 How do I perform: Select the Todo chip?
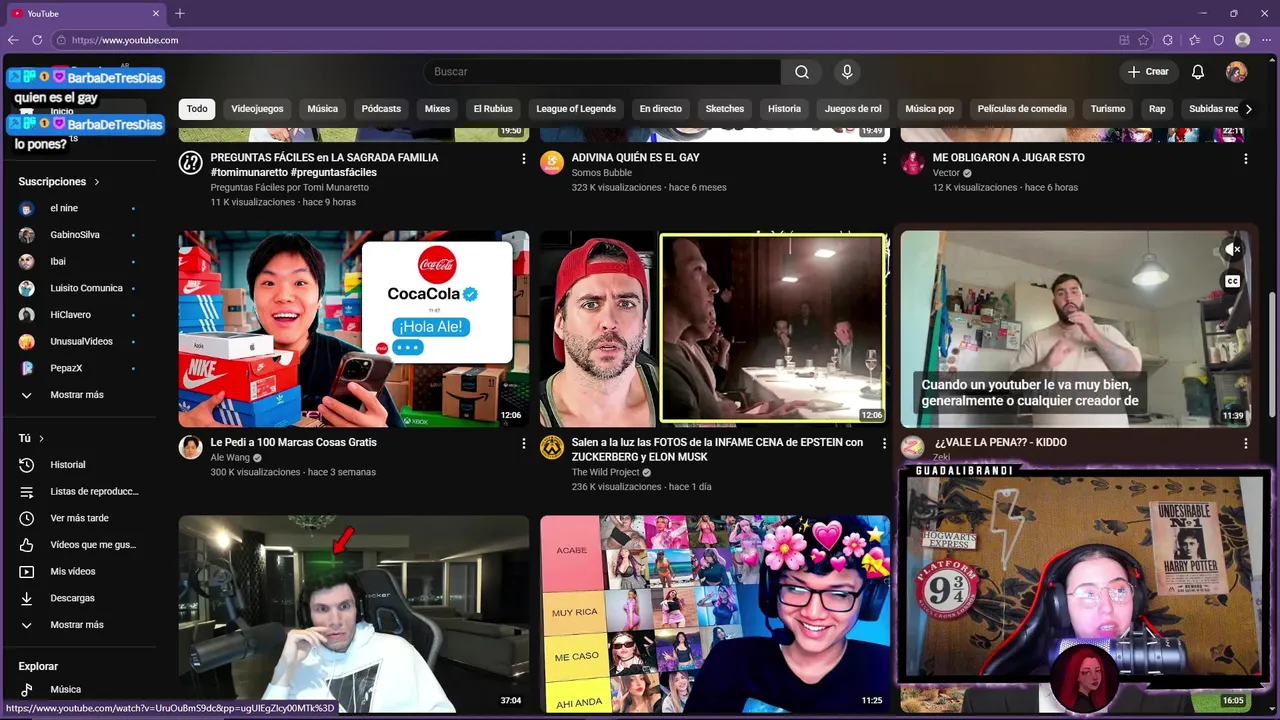(197, 109)
